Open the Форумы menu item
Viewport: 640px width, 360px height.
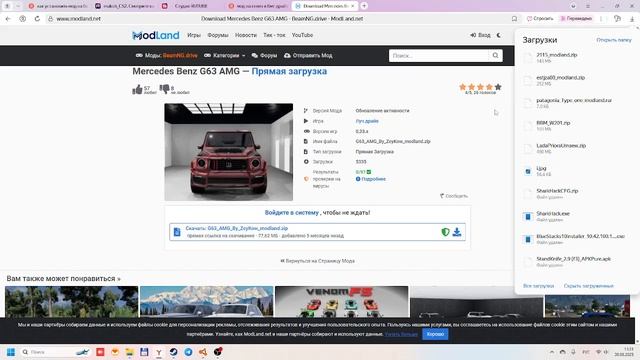click(218, 35)
